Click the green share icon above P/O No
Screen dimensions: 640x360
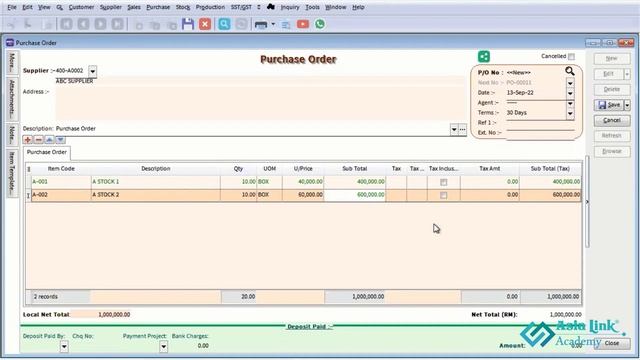(484, 57)
